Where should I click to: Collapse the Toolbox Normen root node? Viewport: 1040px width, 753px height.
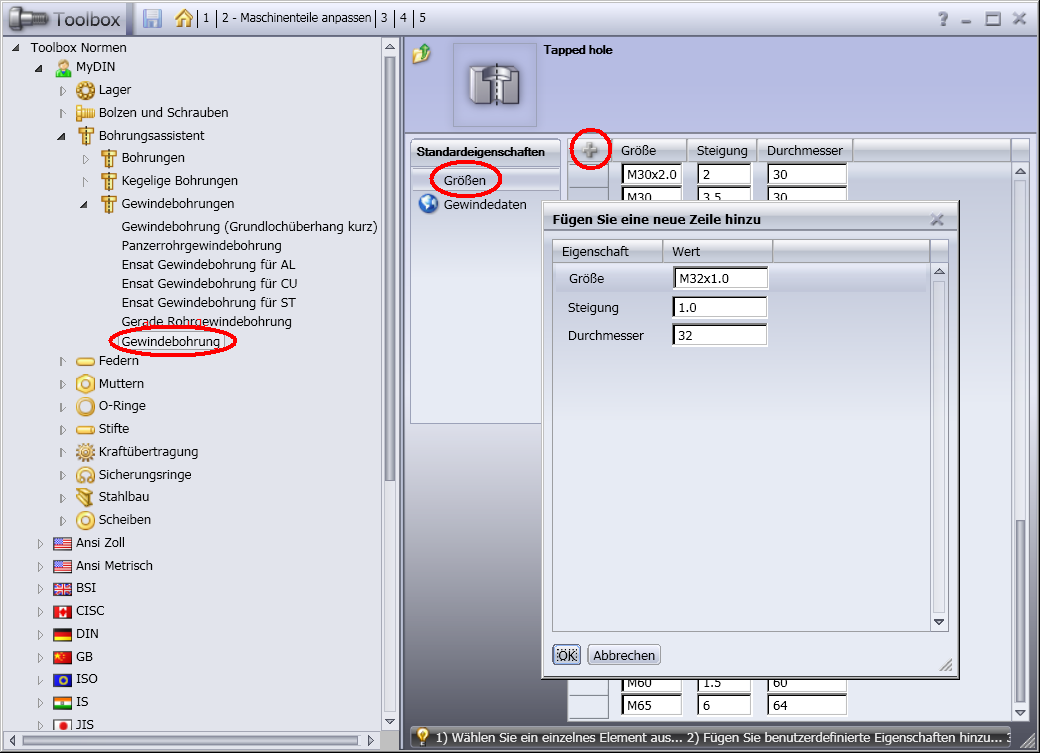click(16, 48)
